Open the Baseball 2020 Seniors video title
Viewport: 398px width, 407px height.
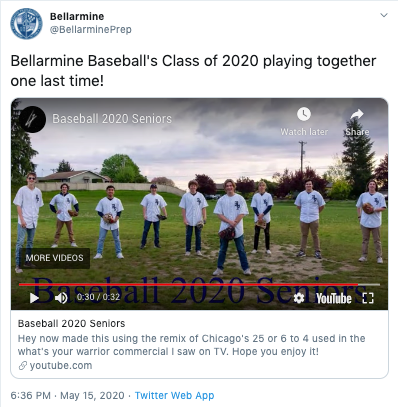pos(112,119)
